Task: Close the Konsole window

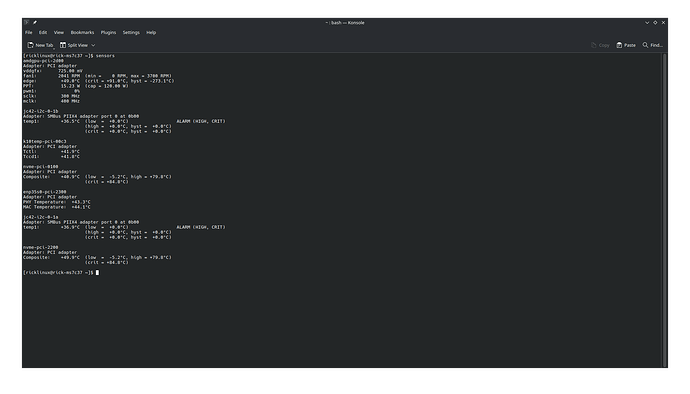Action: [663, 23]
